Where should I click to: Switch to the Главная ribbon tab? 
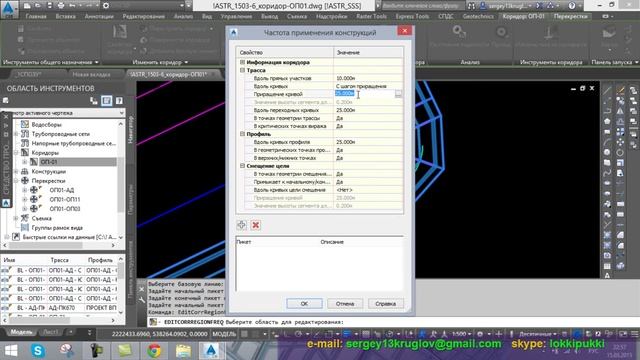coord(36,16)
